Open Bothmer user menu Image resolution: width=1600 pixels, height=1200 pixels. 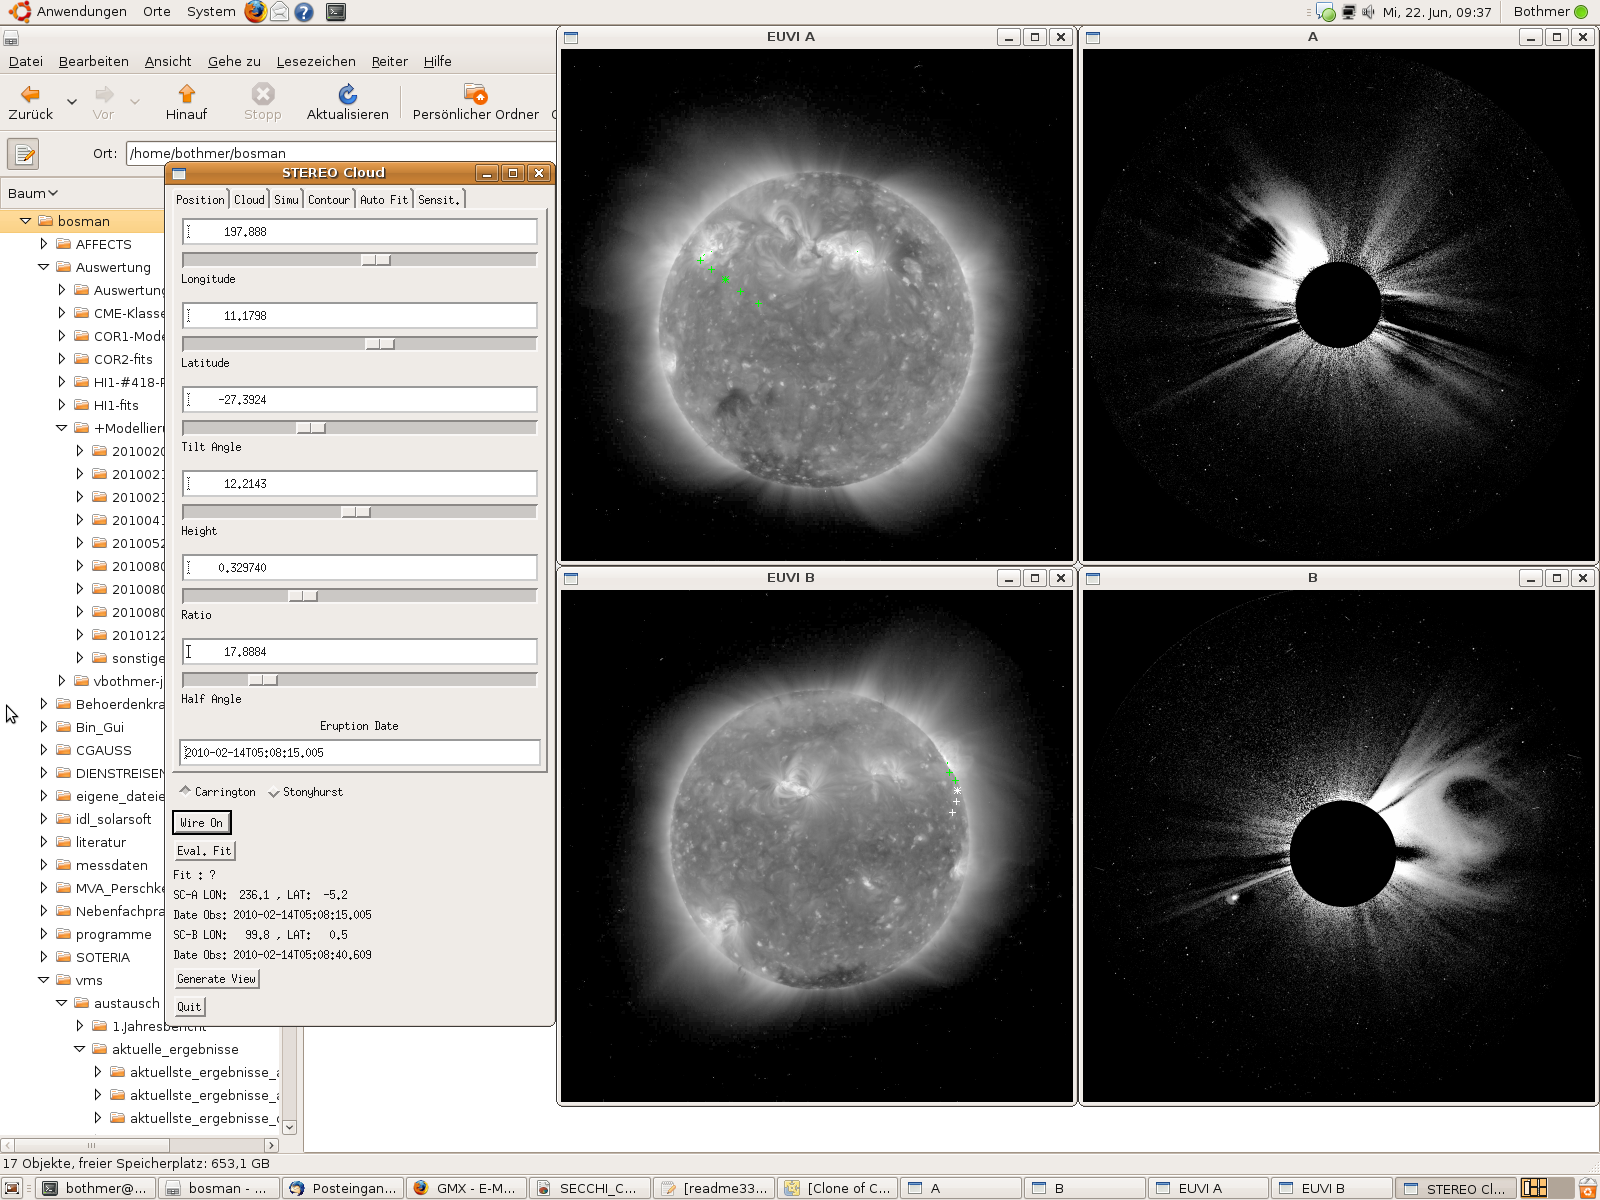(1550, 12)
